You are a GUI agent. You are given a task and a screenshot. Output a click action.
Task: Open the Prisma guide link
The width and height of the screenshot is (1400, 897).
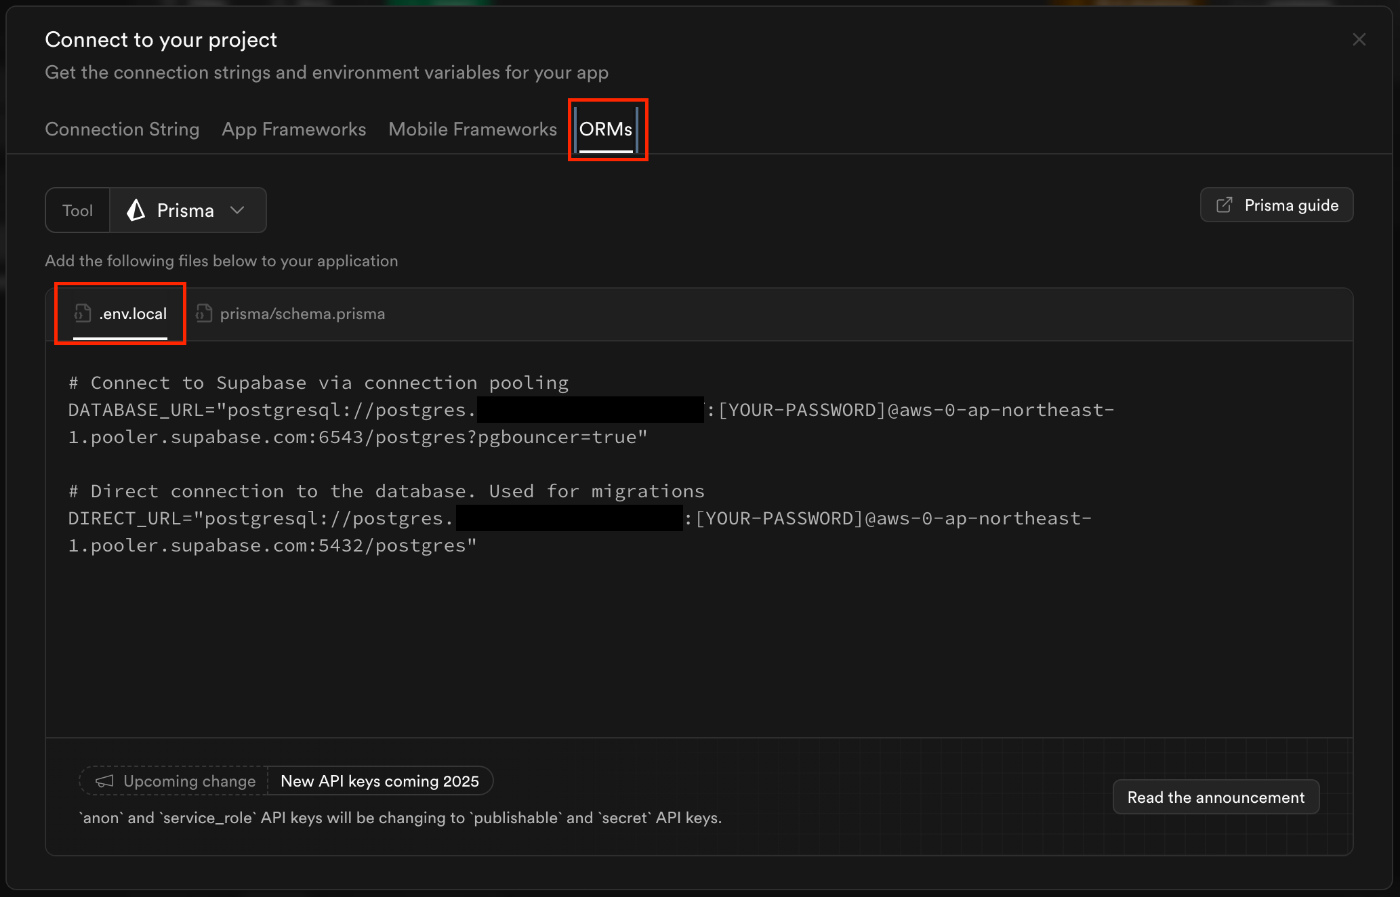(x=1277, y=205)
